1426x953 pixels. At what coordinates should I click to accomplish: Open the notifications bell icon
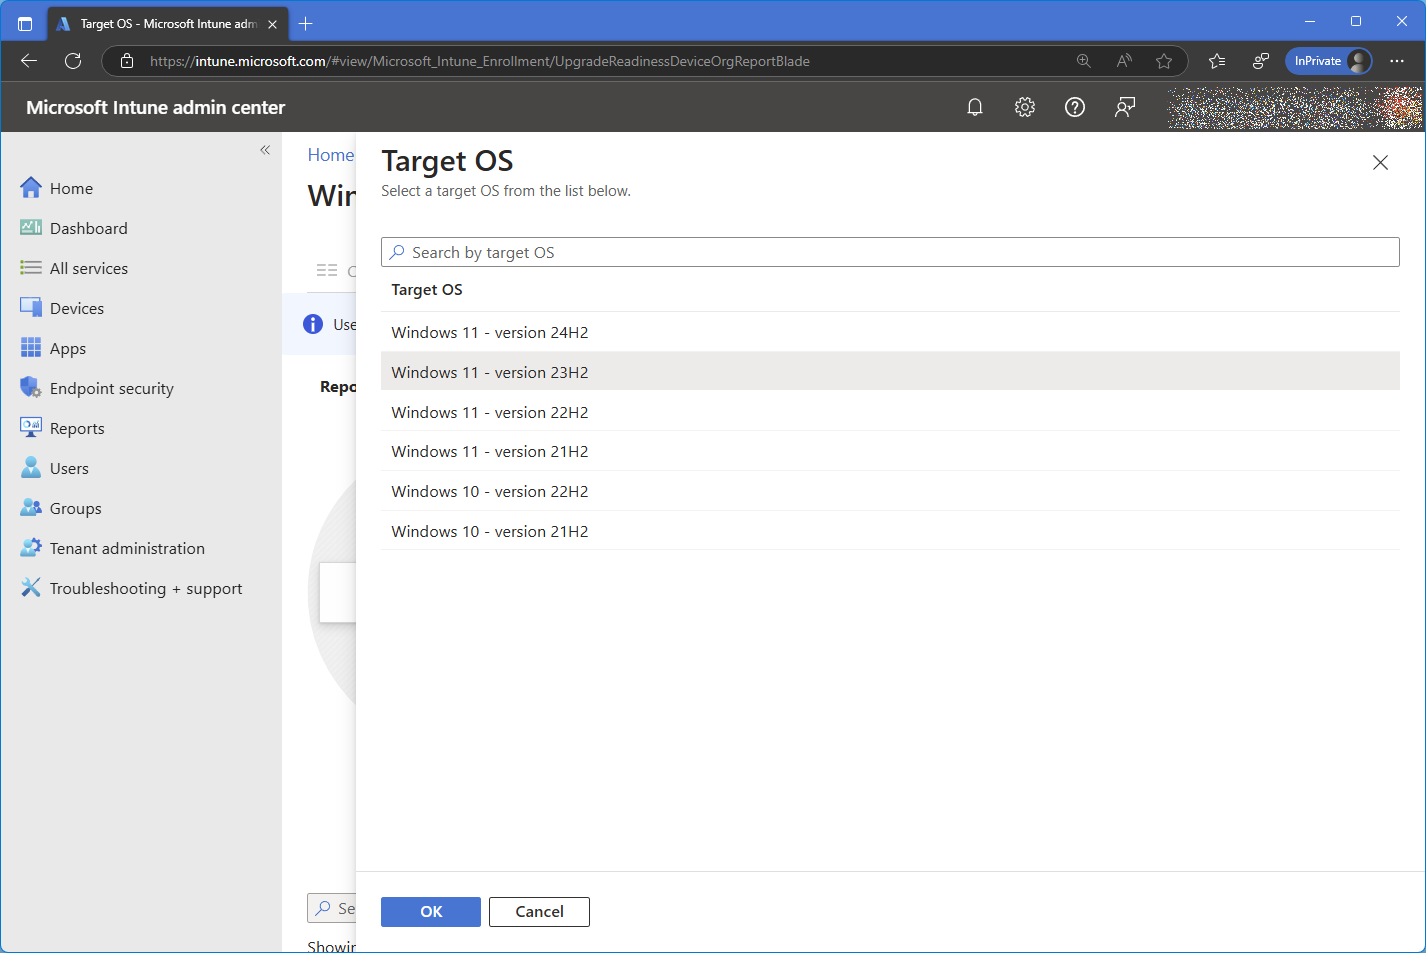pos(975,107)
